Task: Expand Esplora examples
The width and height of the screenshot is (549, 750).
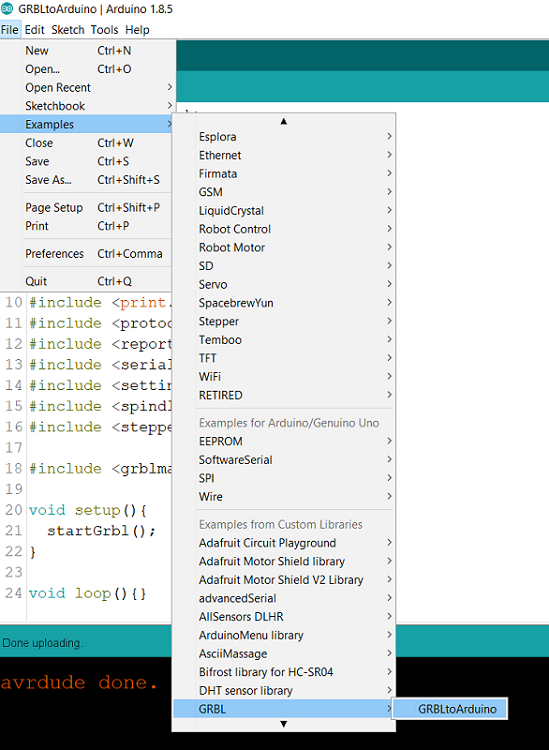Action: pos(284,137)
